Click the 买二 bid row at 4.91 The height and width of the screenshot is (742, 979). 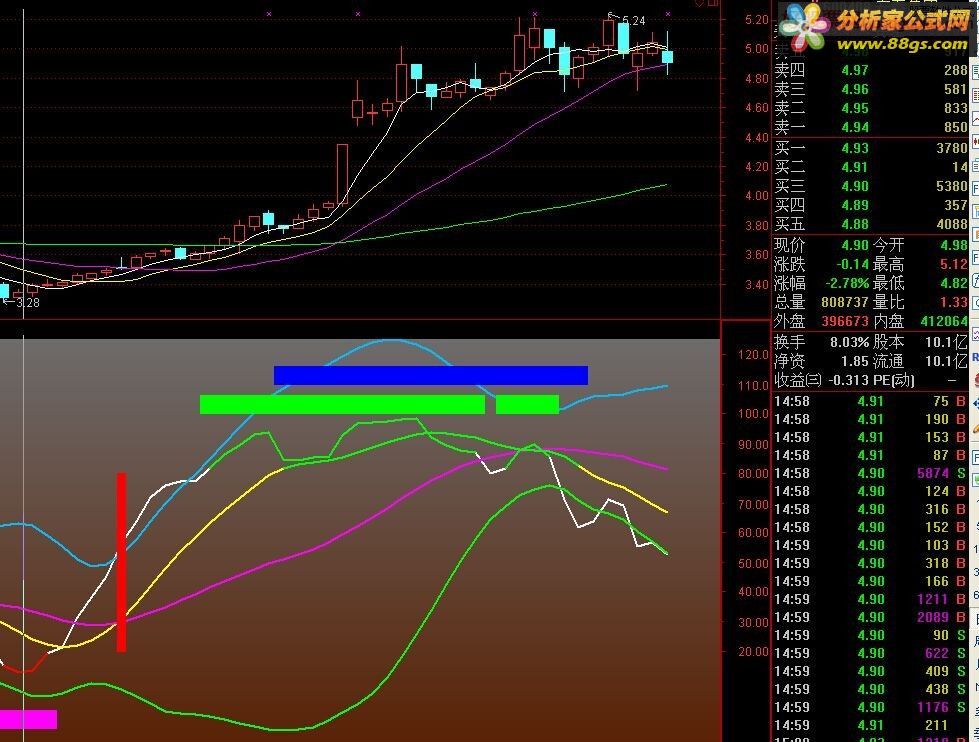[x=870, y=167]
